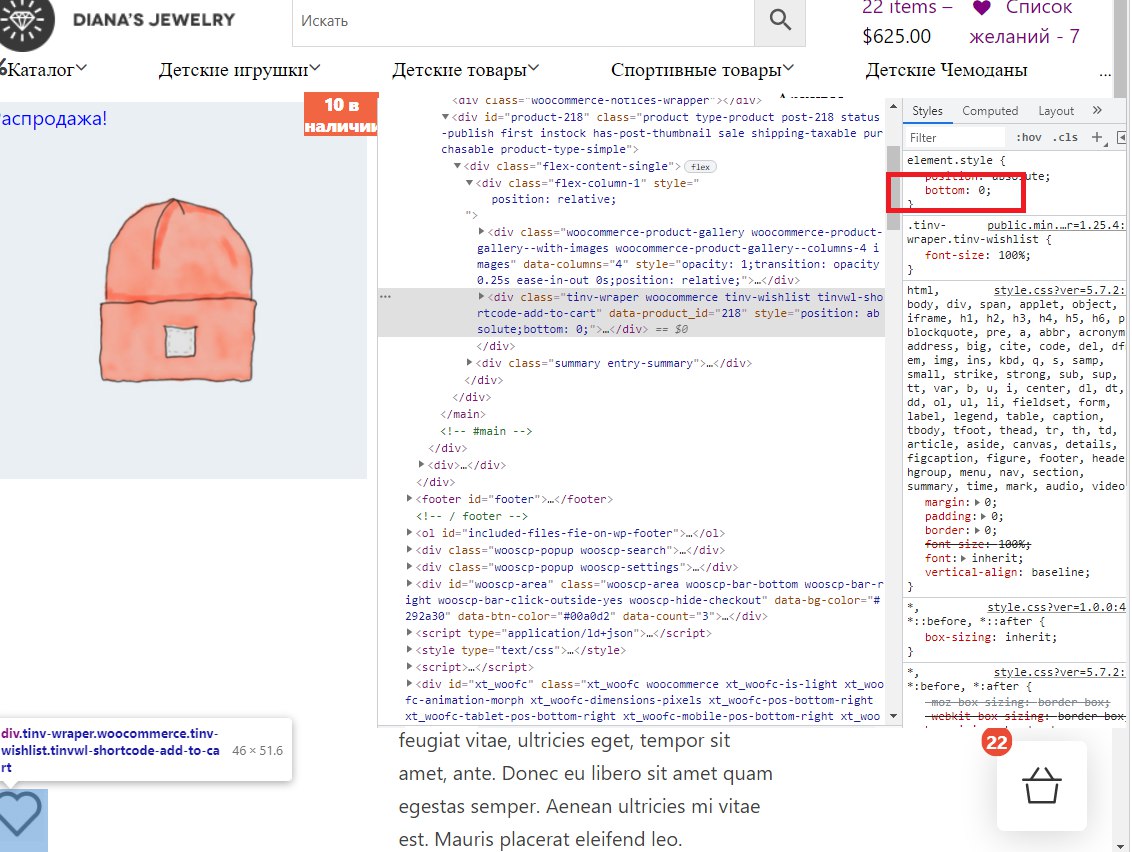Image resolution: width=1132 pixels, height=852 pixels.
Task: Open the purple heart wishlist icon
Action: click(x=981, y=8)
